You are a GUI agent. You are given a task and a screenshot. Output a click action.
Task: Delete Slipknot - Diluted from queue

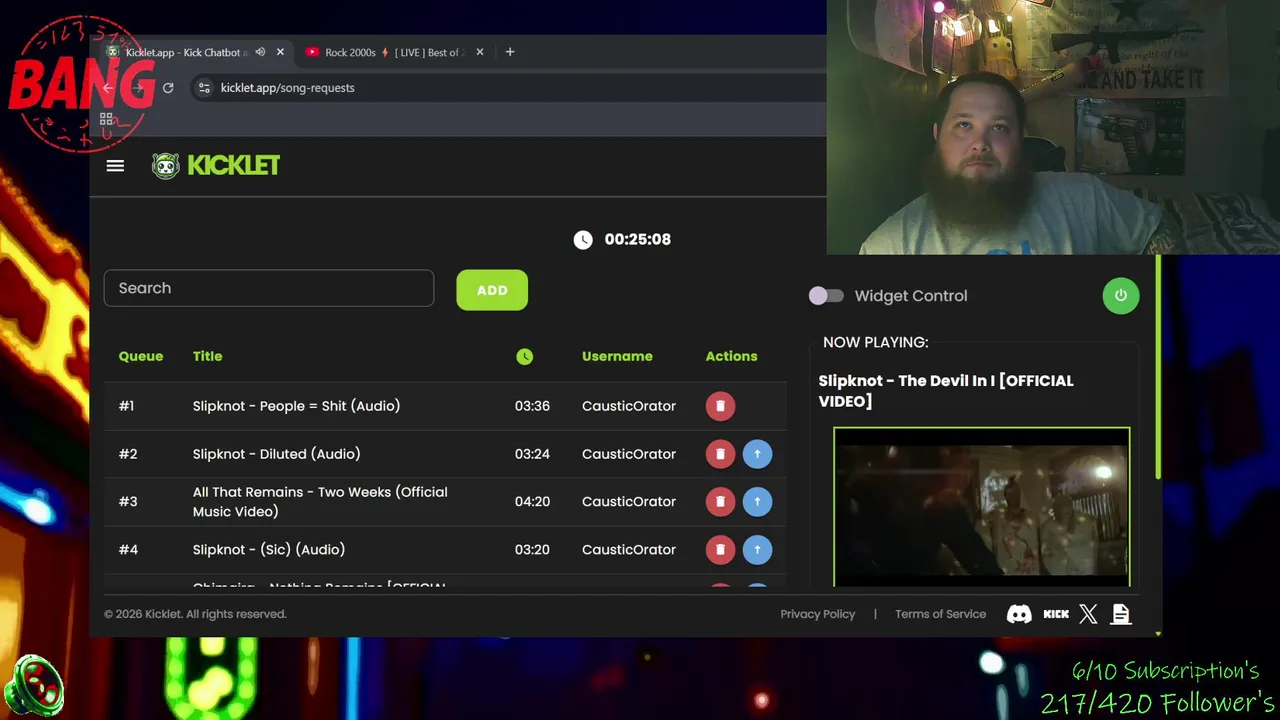(x=720, y=454)
